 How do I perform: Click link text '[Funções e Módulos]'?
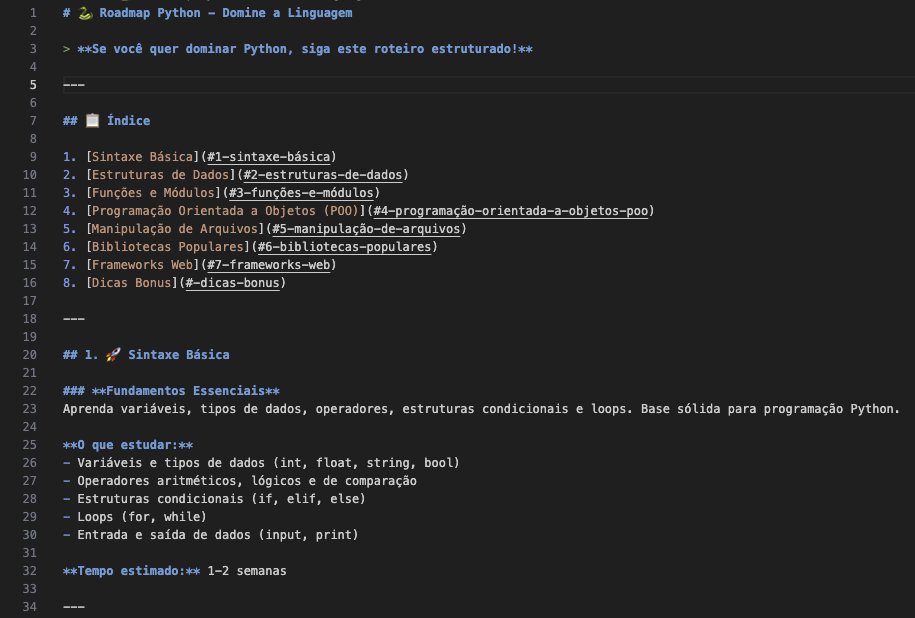(x=153, y=193)
